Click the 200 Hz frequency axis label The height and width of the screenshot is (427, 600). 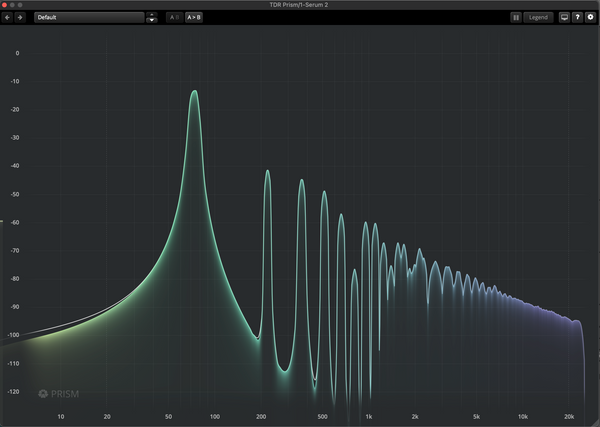pyautogui.click(x=261, y=417)
